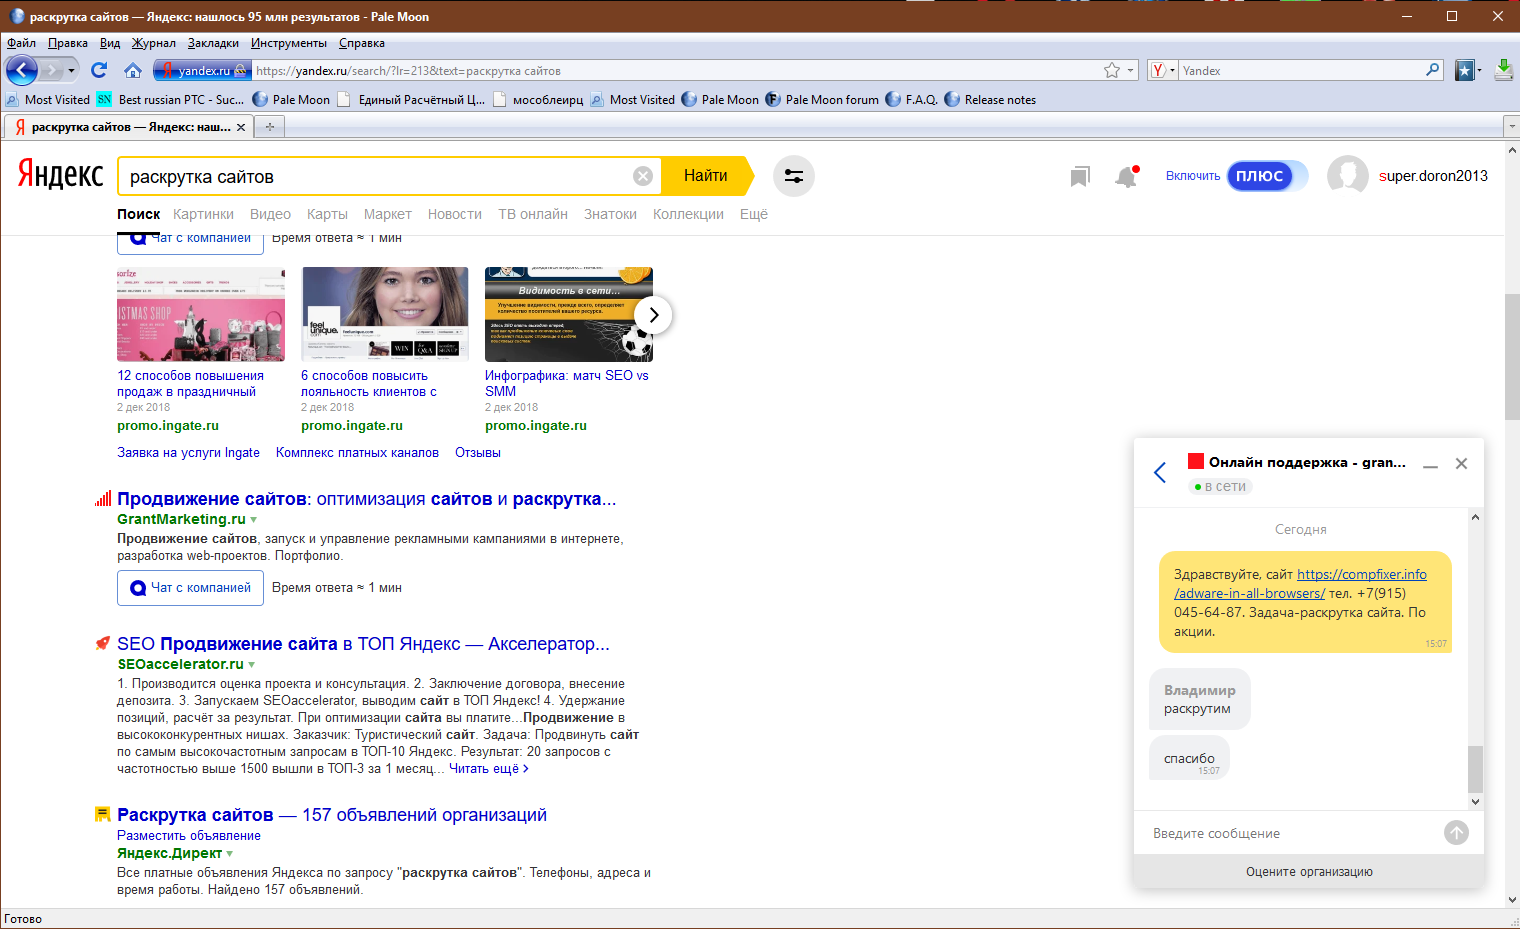Click search magnifier in Yandex search bar
This screenshot has height=929, width=1520.
pos(1433,70)
